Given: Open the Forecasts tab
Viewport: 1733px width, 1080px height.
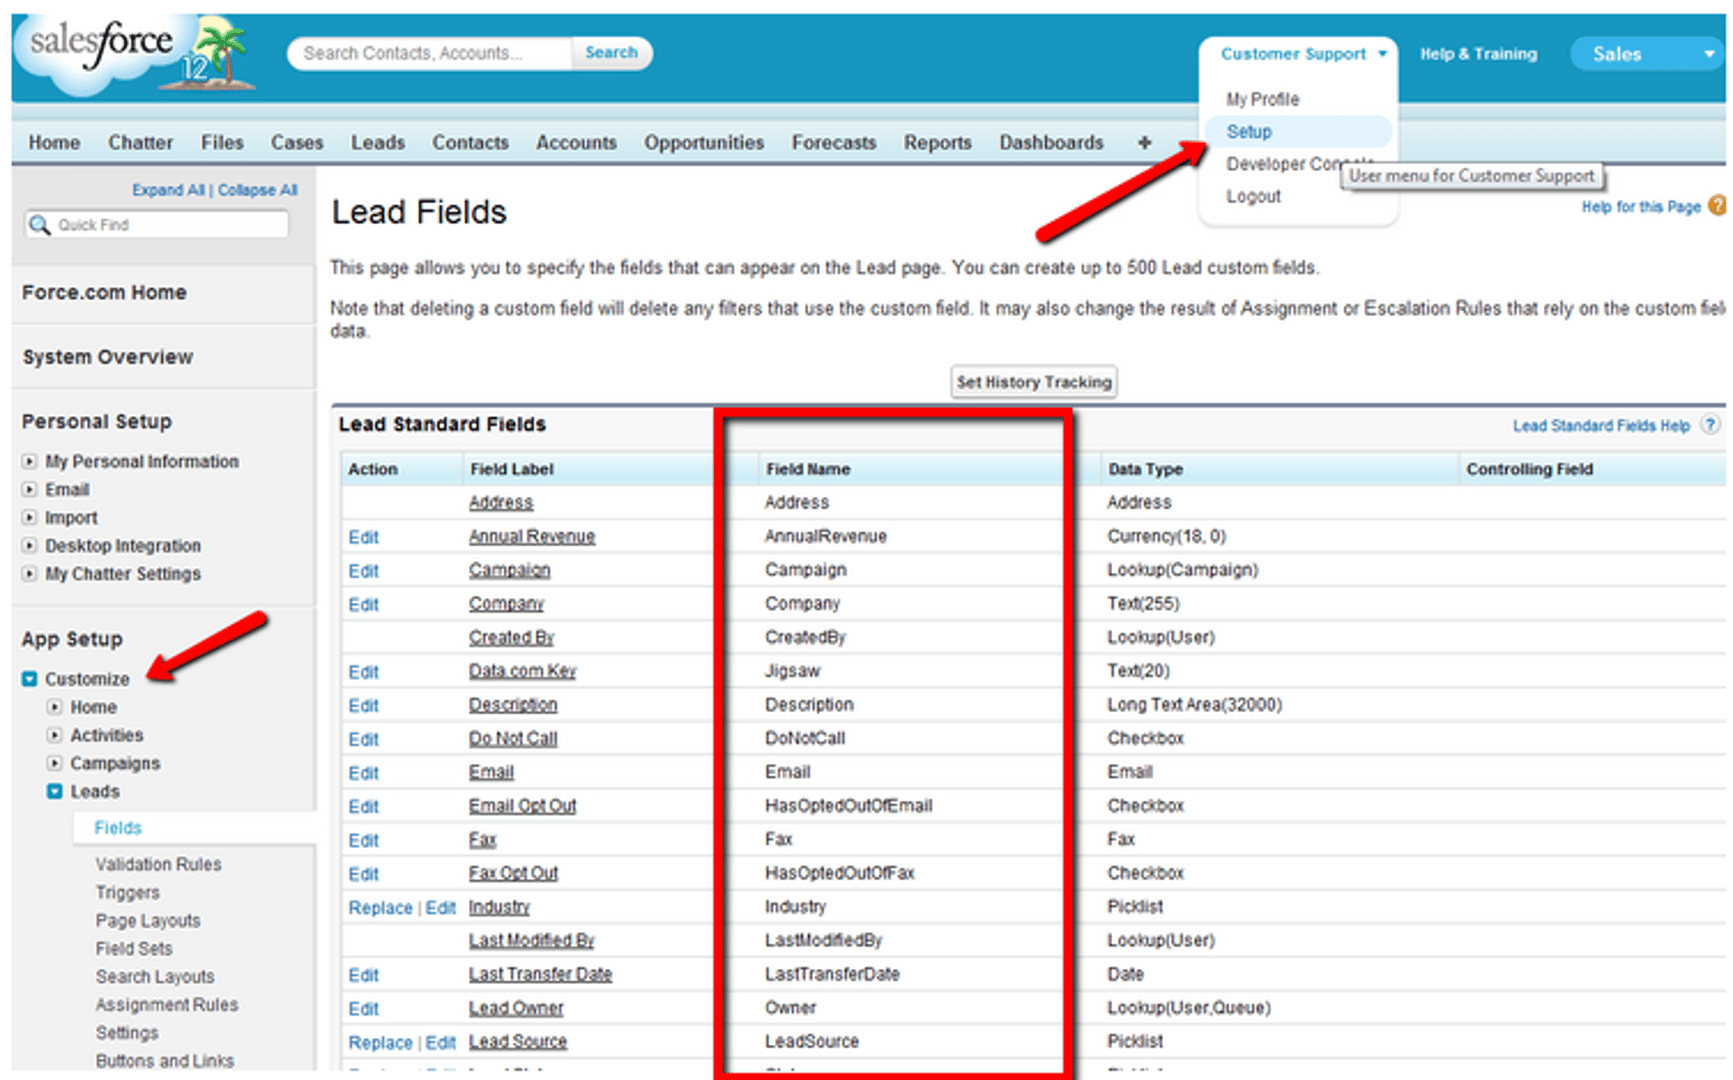Looking at the screenshot, I should tap(834, 143).
